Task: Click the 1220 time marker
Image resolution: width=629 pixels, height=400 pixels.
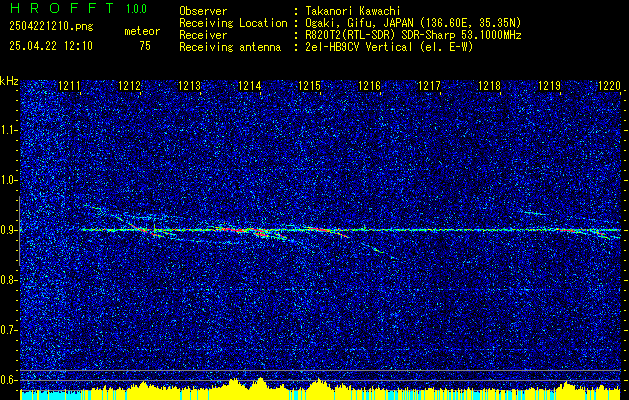Action: click(609, 86)
